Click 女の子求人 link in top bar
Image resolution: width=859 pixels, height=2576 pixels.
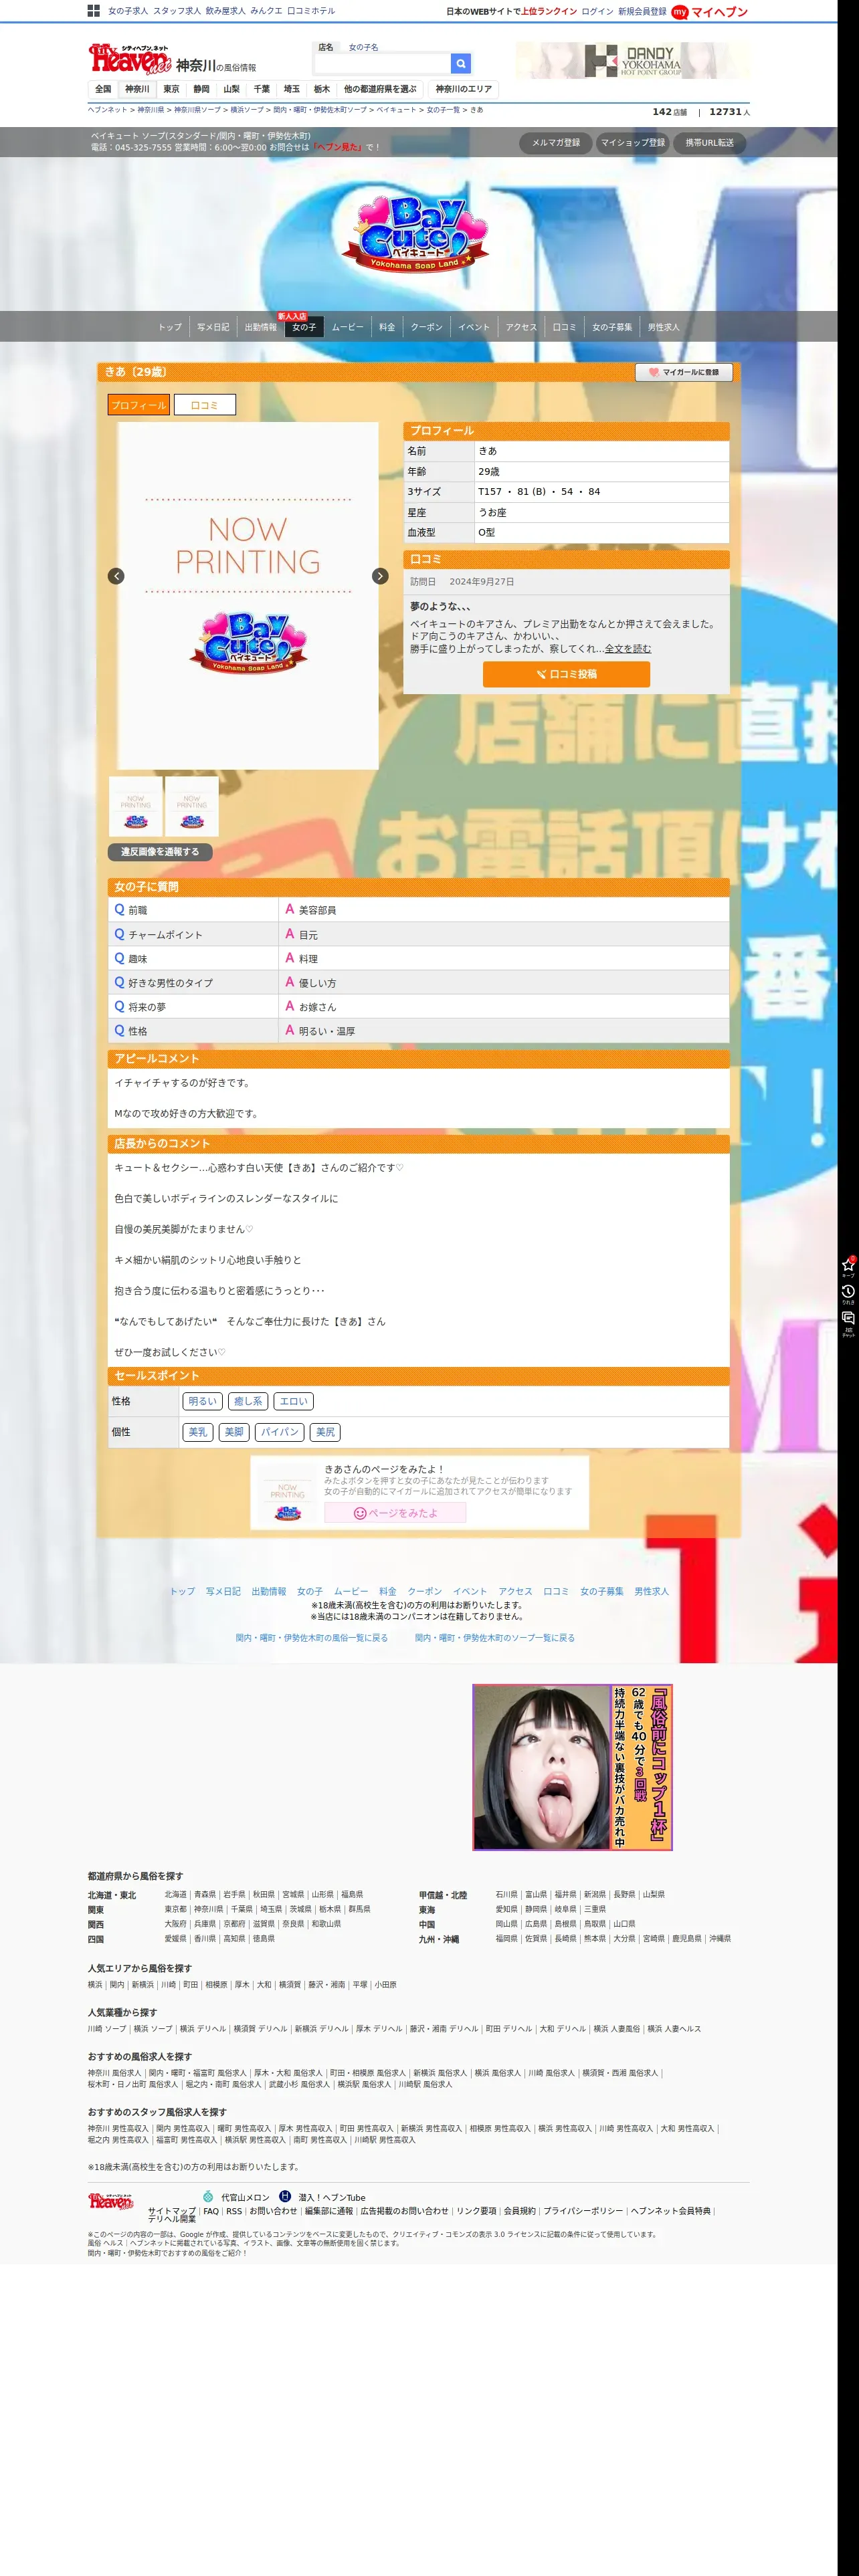click(128, 11)
